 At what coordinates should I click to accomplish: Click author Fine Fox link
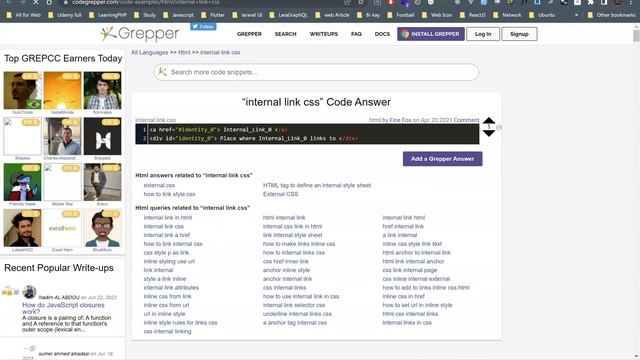(400, 120)
